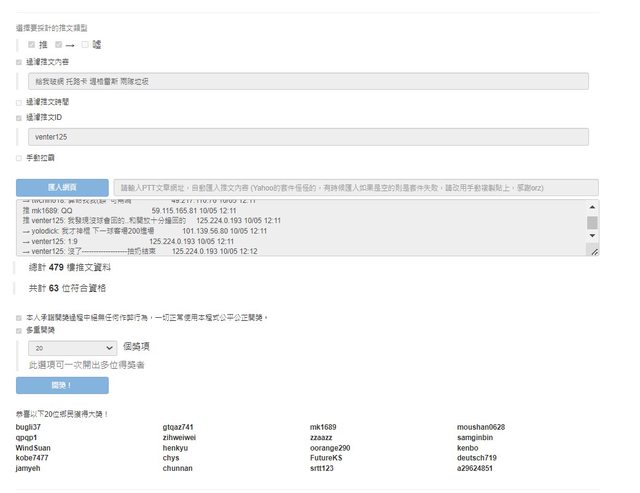
Task: Click winner name bugli37 in results
Action: click(x=28, y=427)
